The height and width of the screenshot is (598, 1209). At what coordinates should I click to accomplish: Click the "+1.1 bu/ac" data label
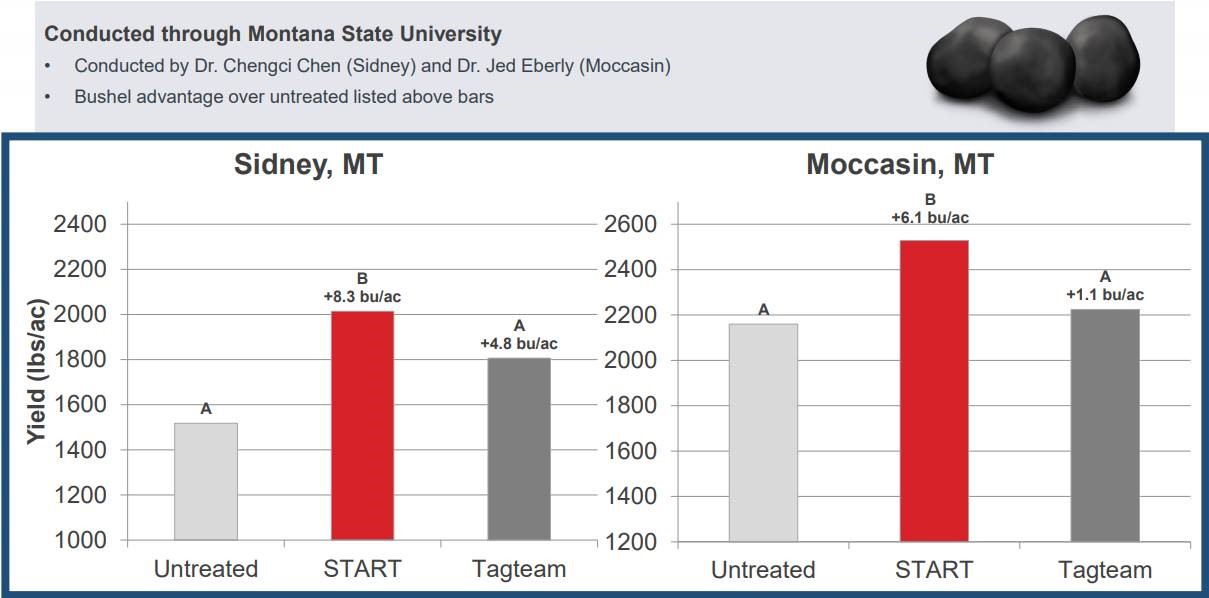tap(1105, 294)
